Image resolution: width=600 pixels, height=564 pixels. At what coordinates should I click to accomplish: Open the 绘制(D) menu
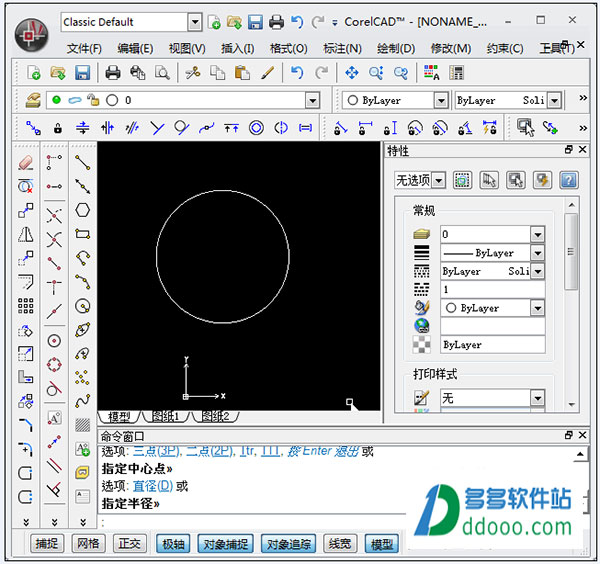pos(396,49)
